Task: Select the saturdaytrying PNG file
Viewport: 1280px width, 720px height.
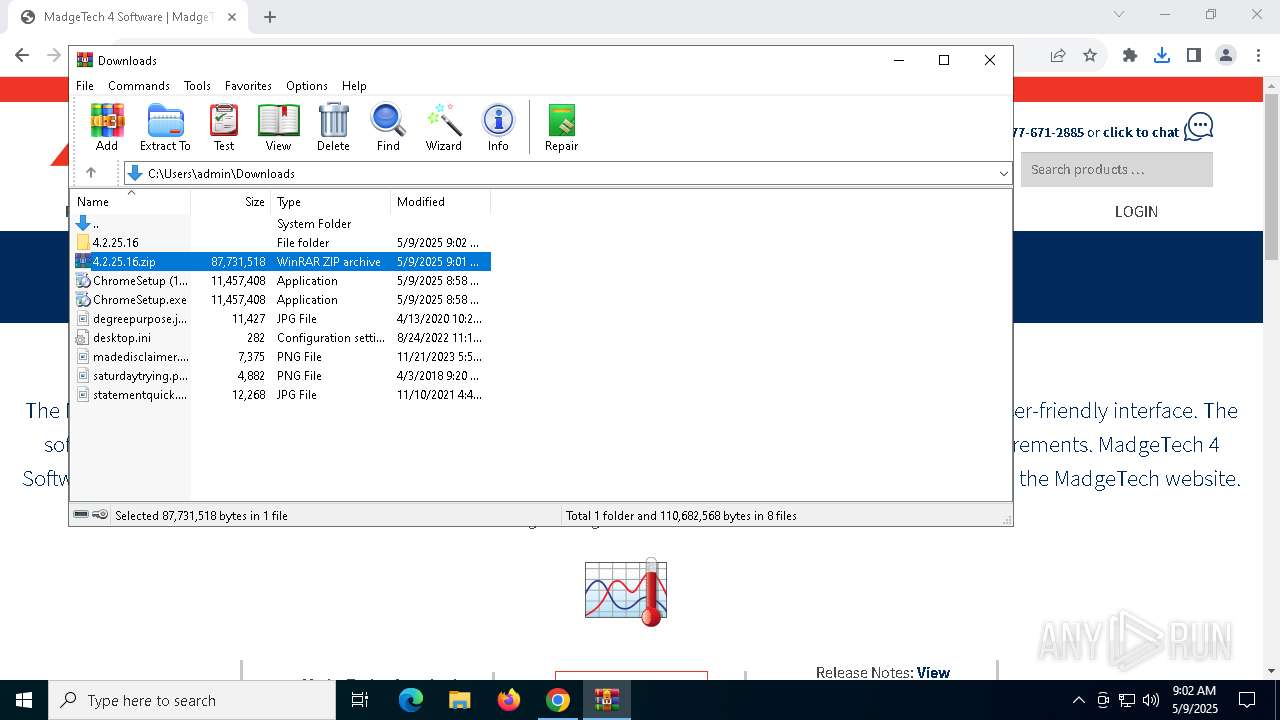Action: coord(280,376)
